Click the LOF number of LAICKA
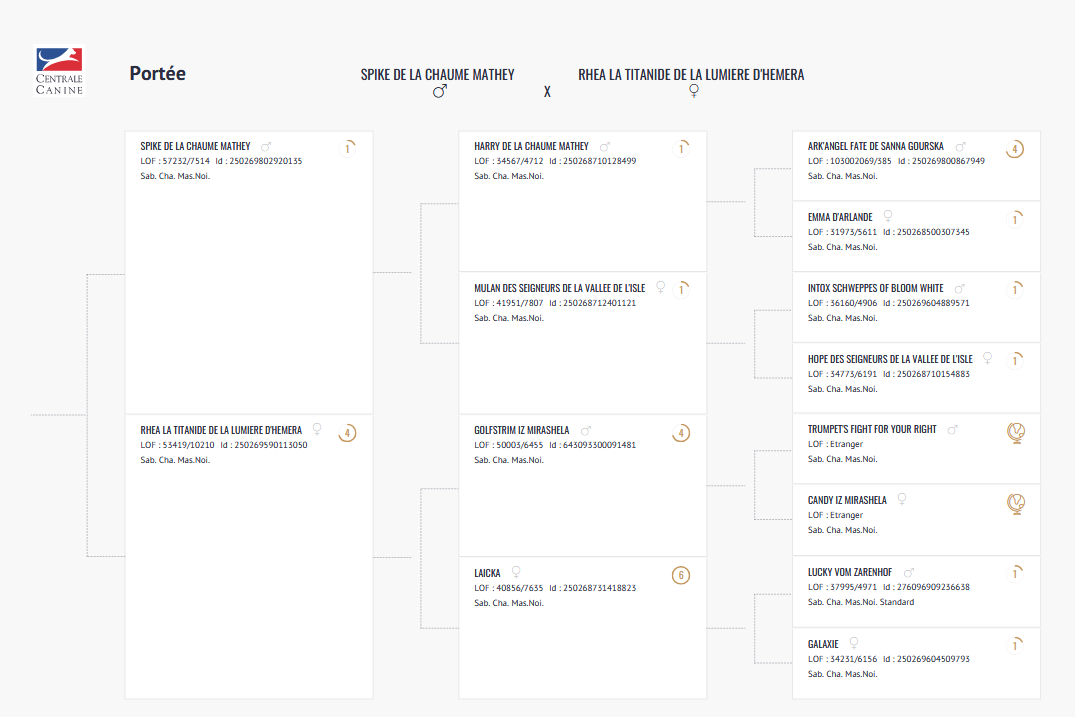 pos(509,588)
